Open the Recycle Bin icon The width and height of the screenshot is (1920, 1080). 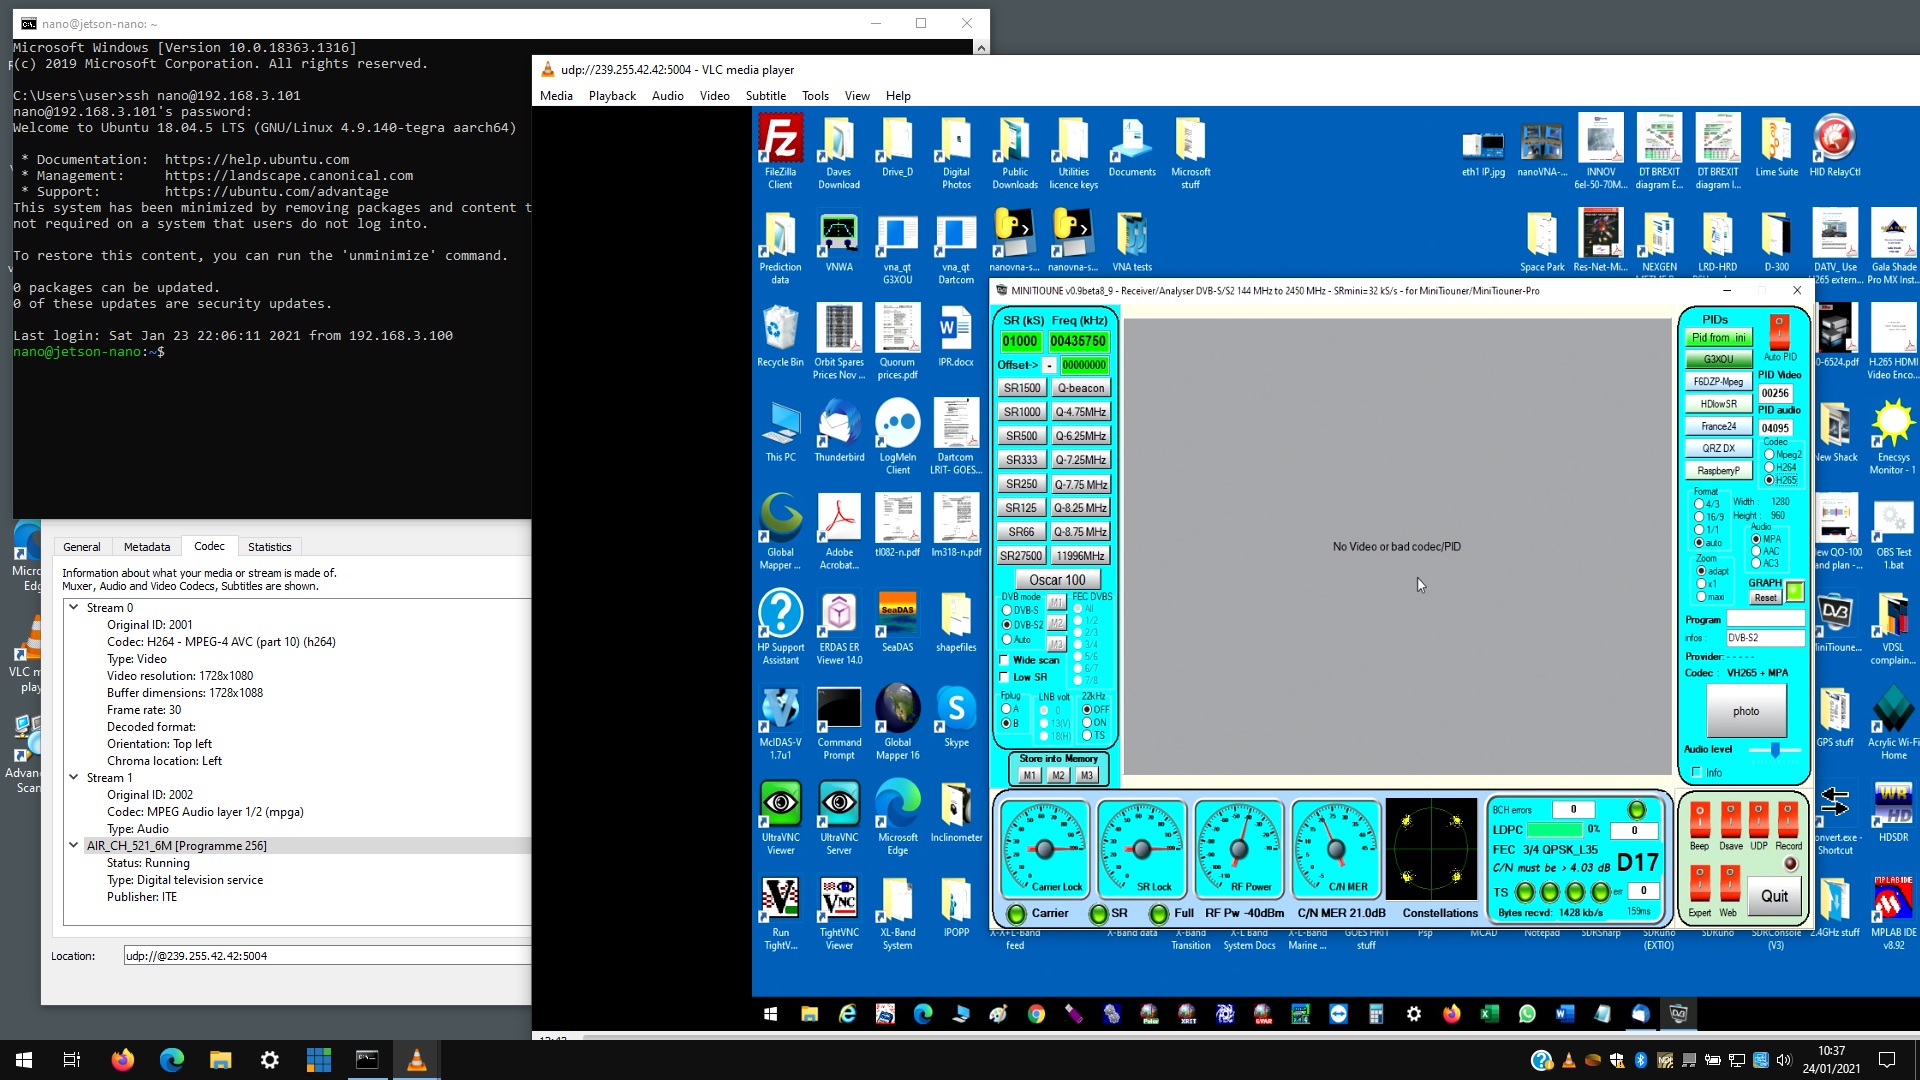pos(780,337)
